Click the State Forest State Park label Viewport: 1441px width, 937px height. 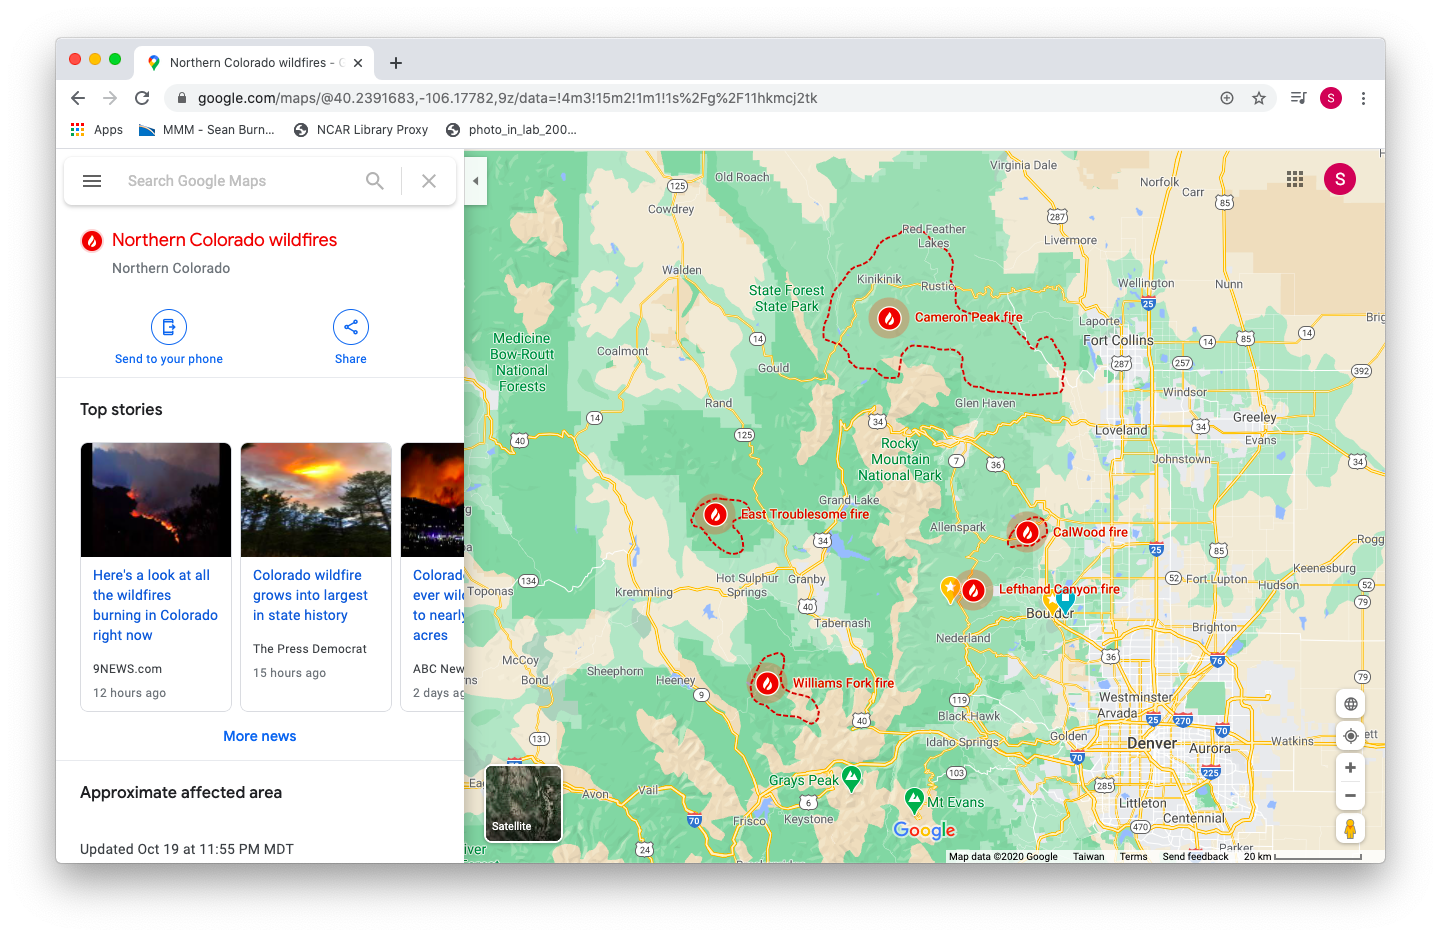click(x=787, y=298)
